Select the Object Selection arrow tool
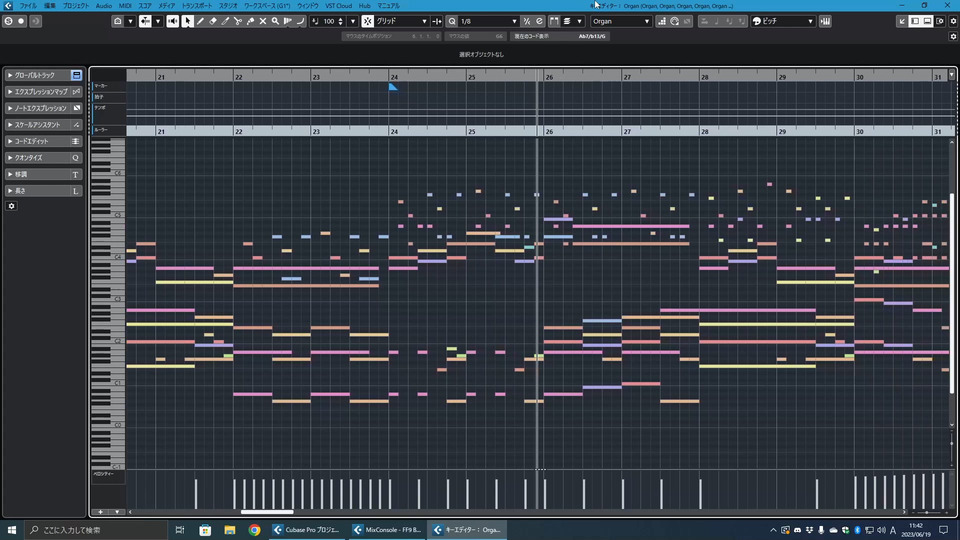The height and width of the screenshot is (540, 960). (187, 21)
